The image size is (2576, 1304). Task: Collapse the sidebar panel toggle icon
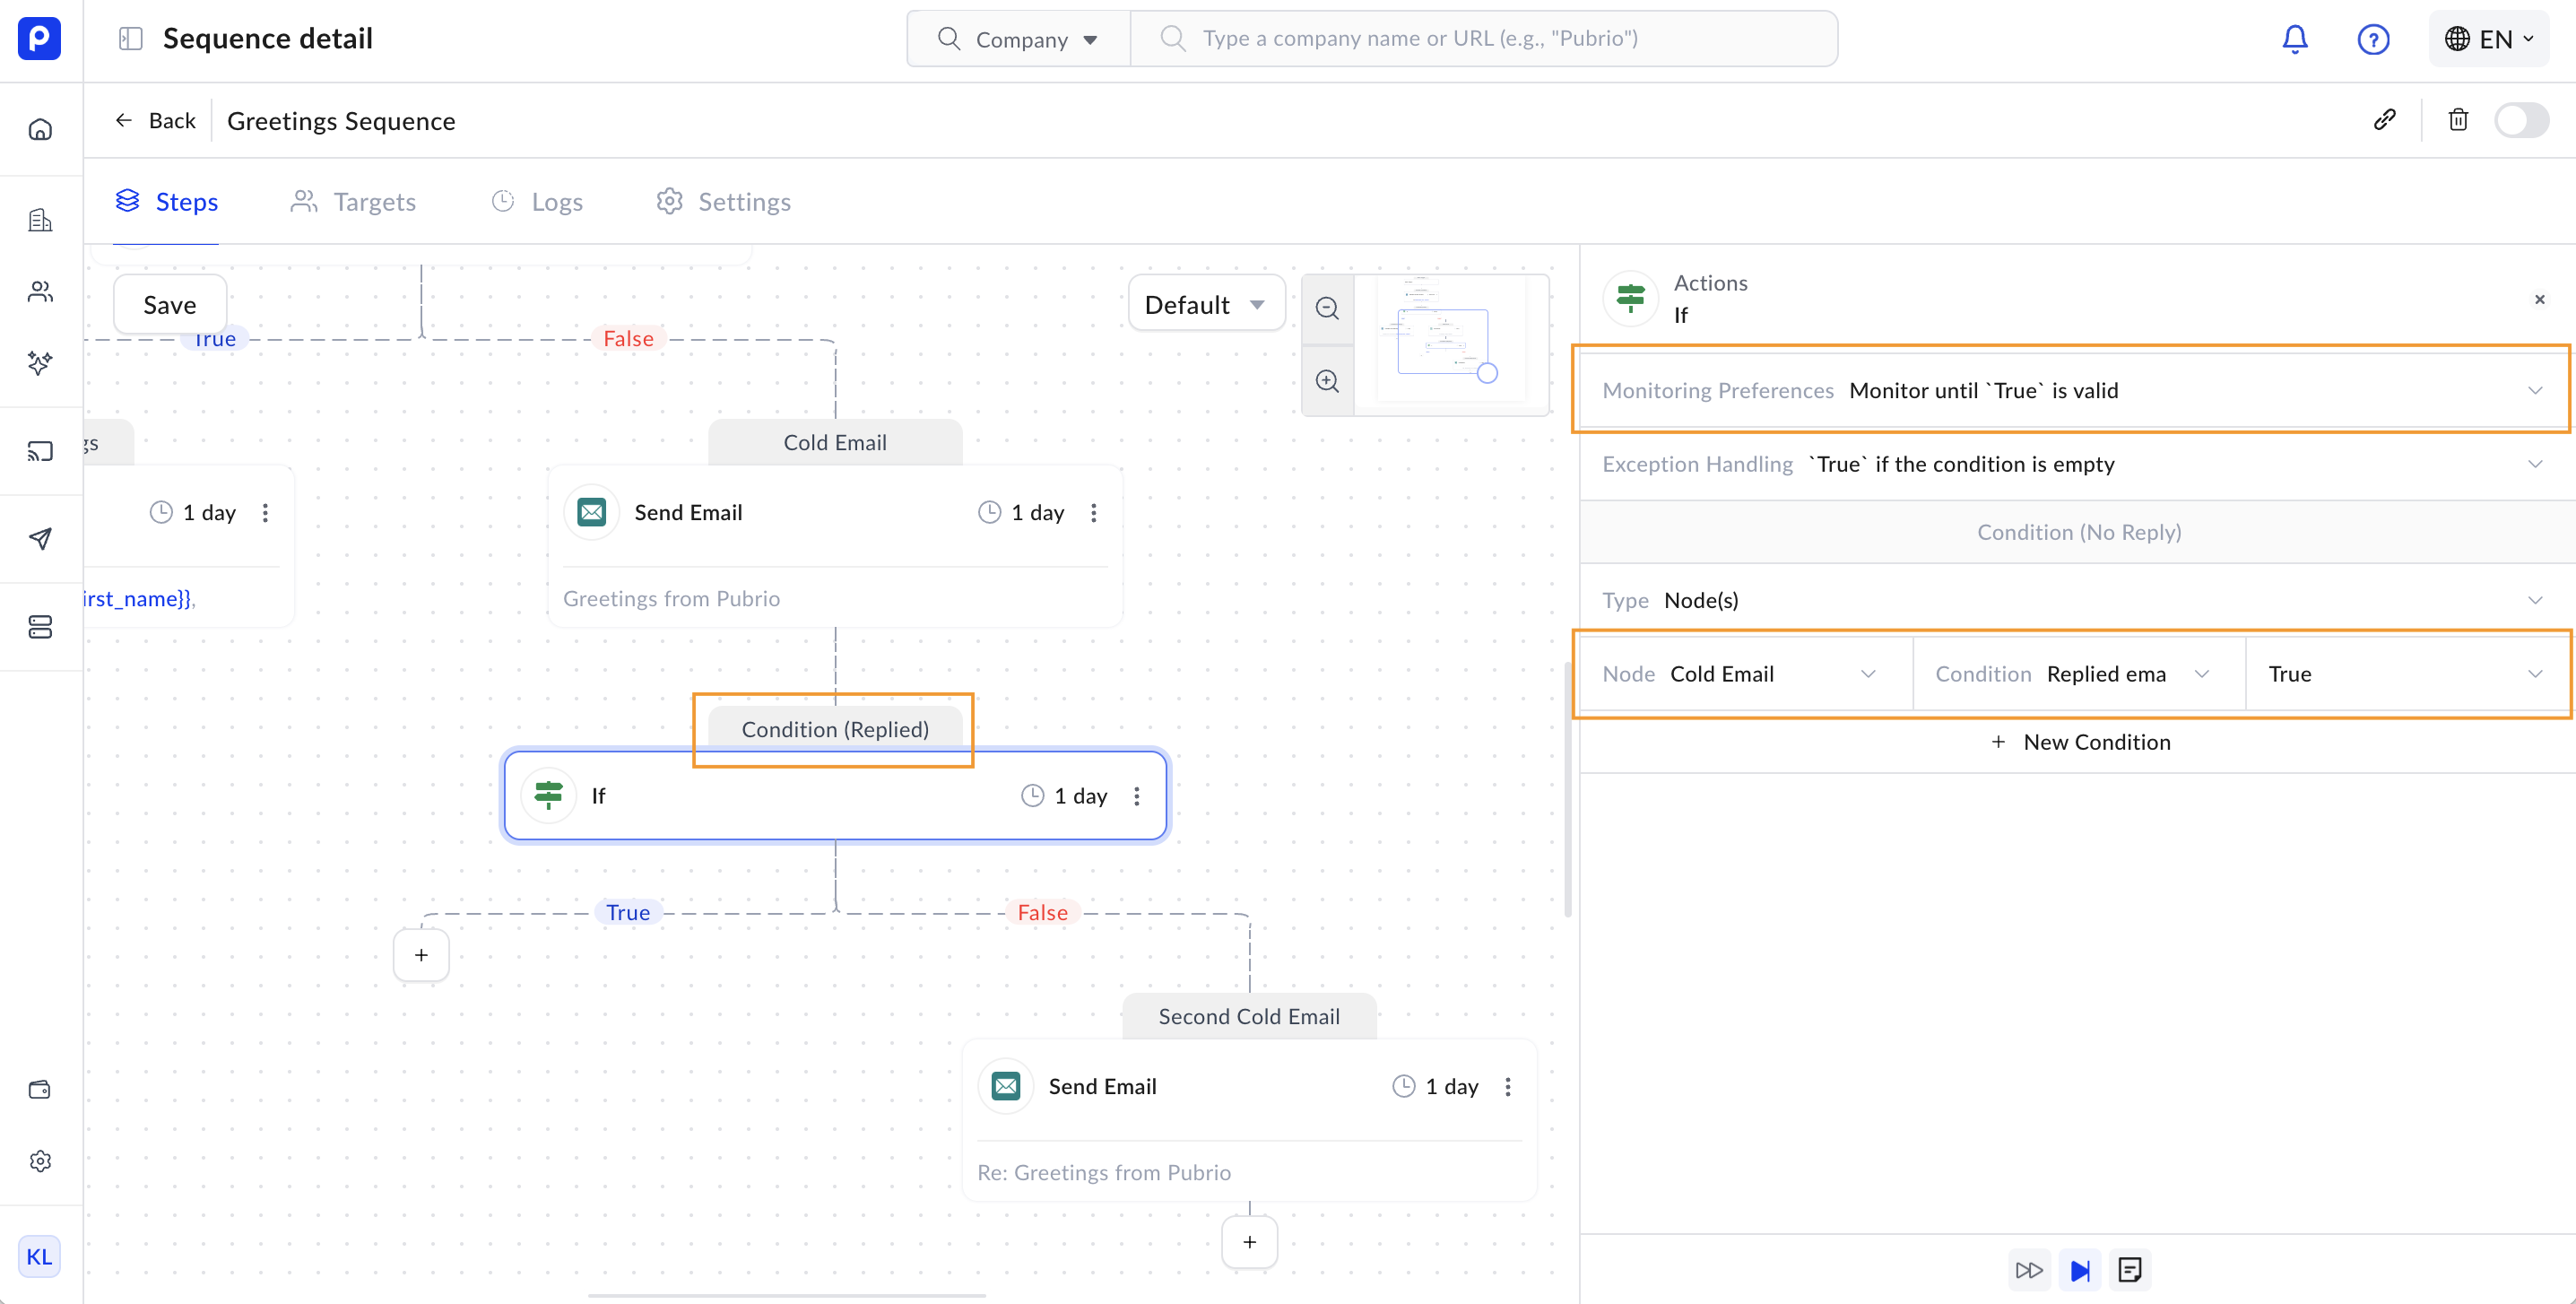point(130,39)
